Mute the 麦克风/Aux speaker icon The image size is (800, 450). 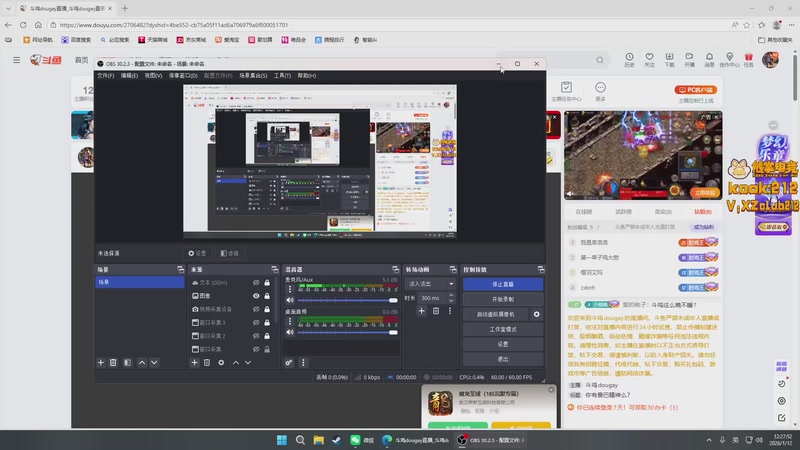point(289,300)
